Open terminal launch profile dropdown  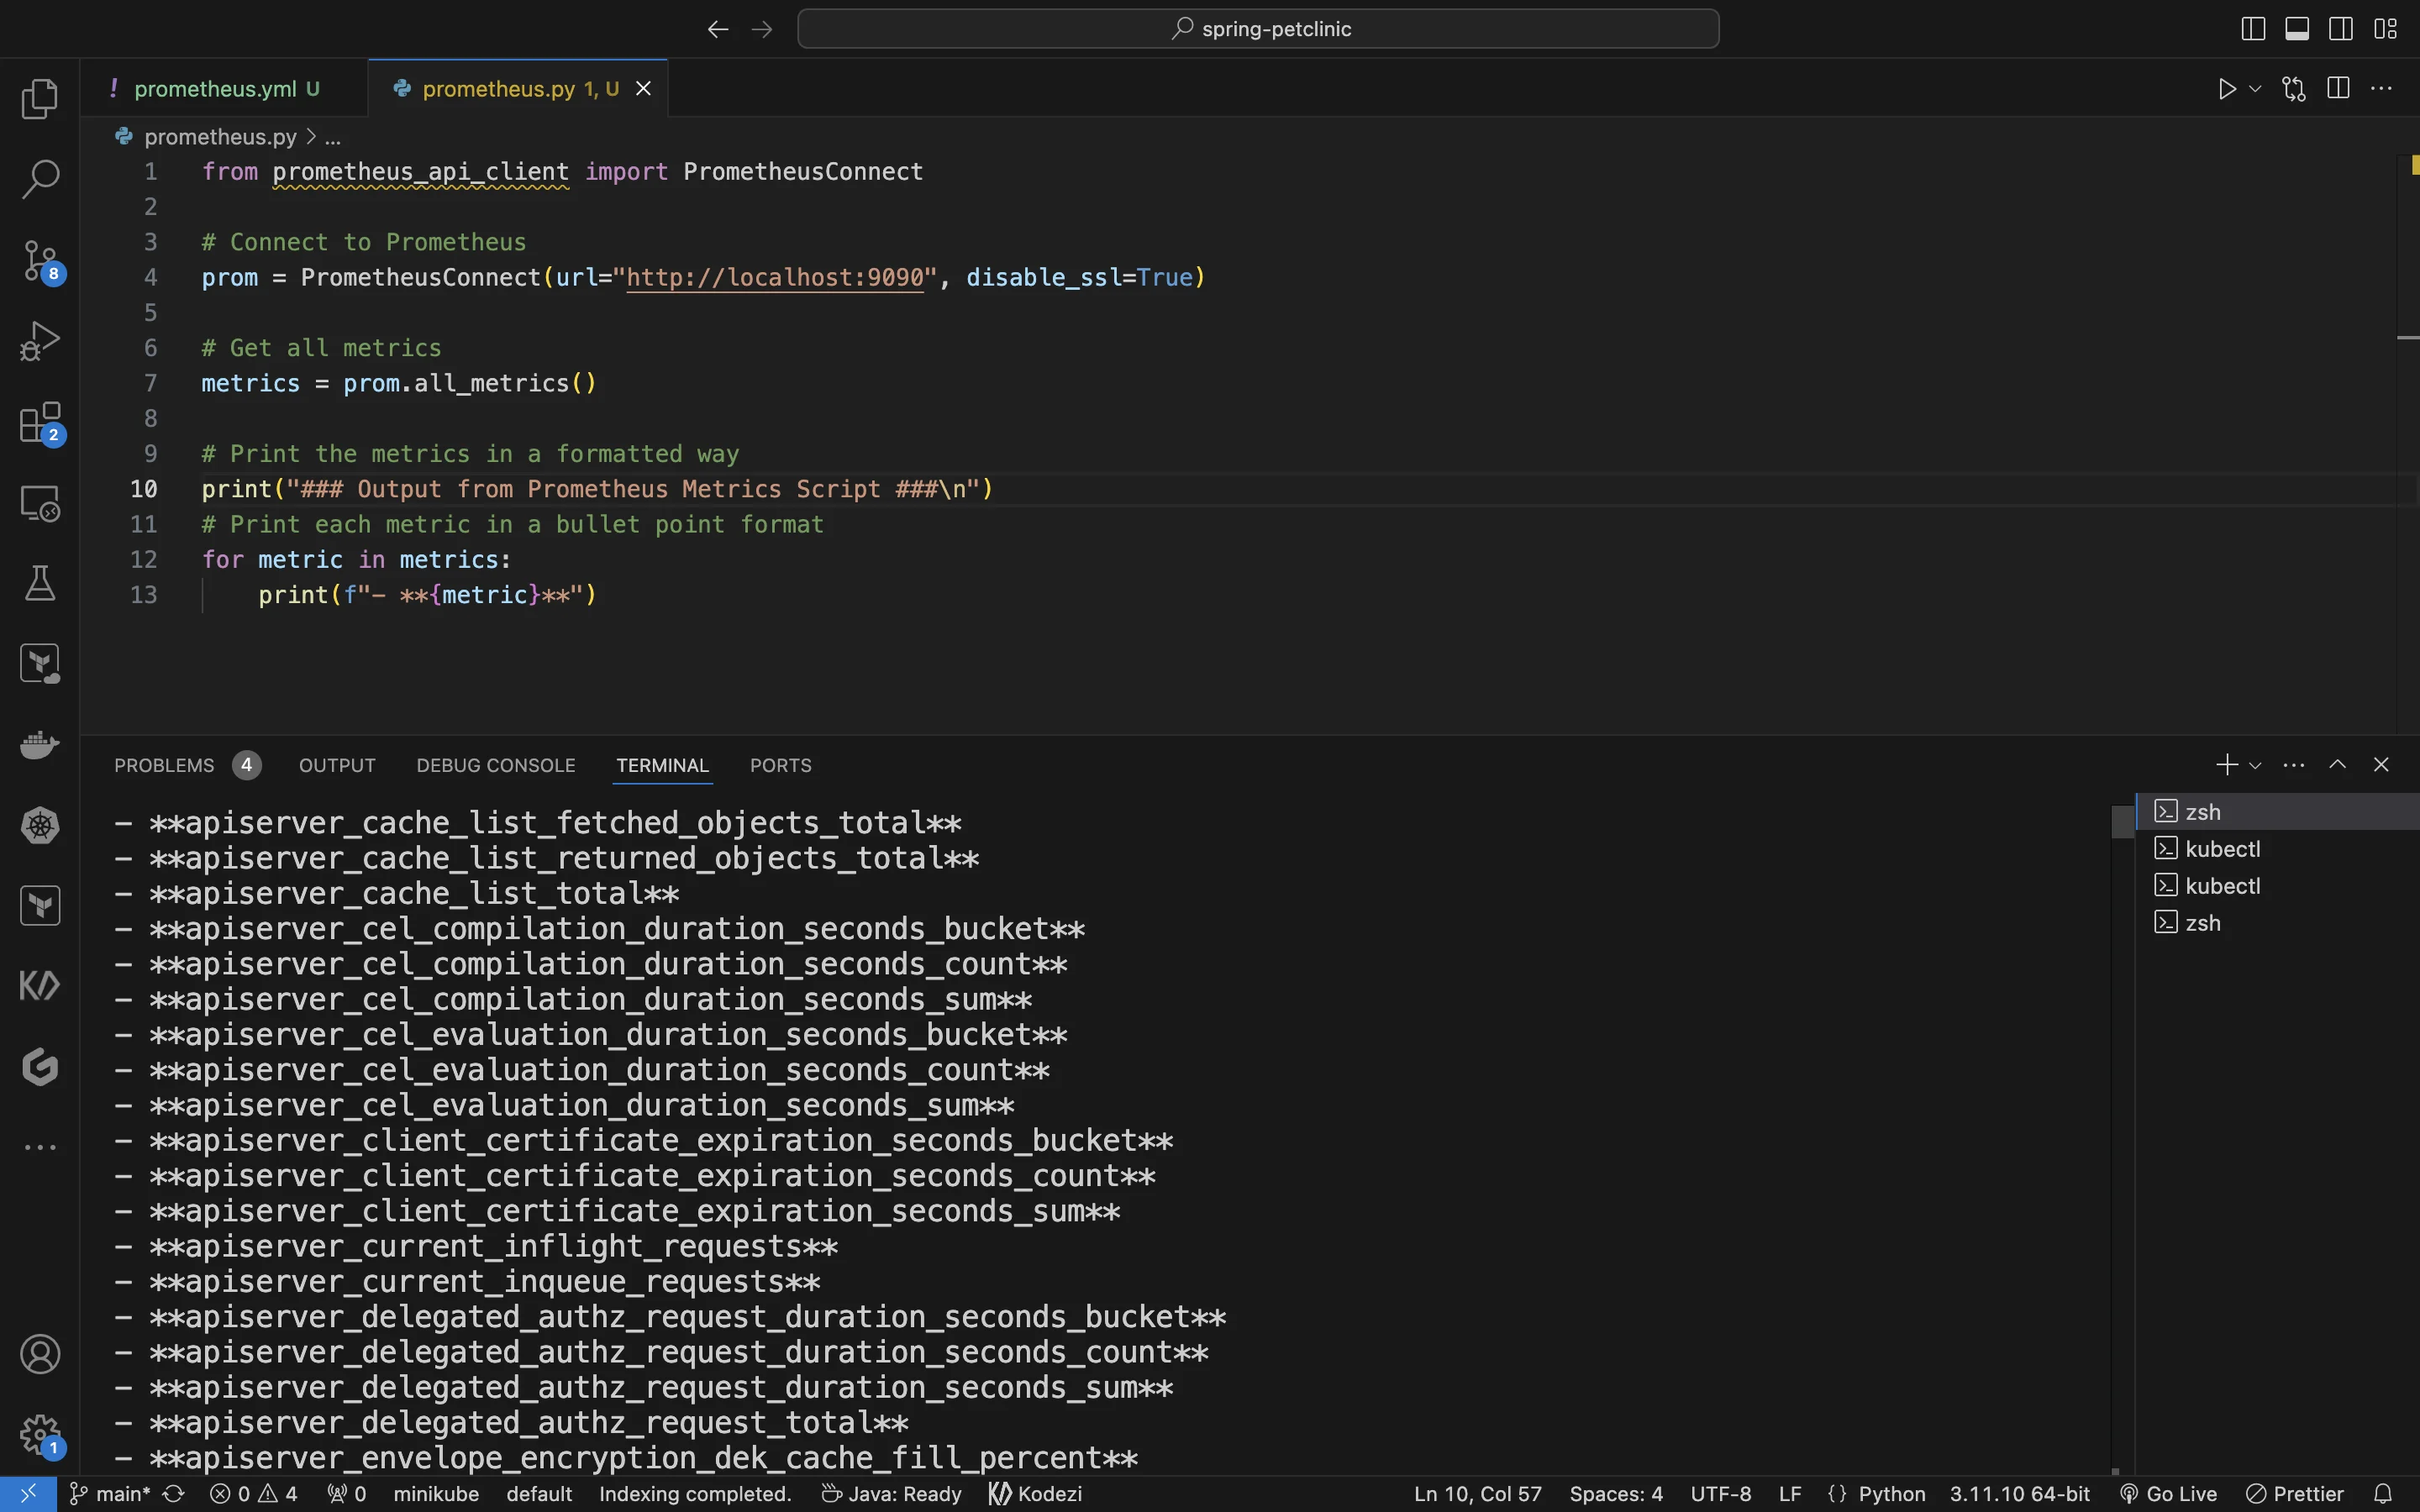click(x=2255, y=765)
